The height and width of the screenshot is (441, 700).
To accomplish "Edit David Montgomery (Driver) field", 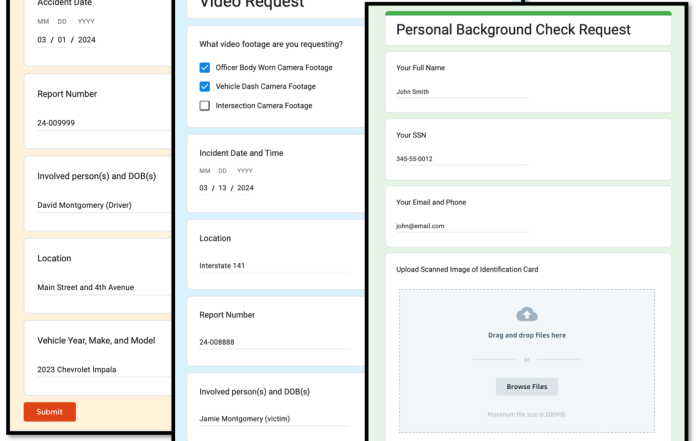I will click(104, 205).
